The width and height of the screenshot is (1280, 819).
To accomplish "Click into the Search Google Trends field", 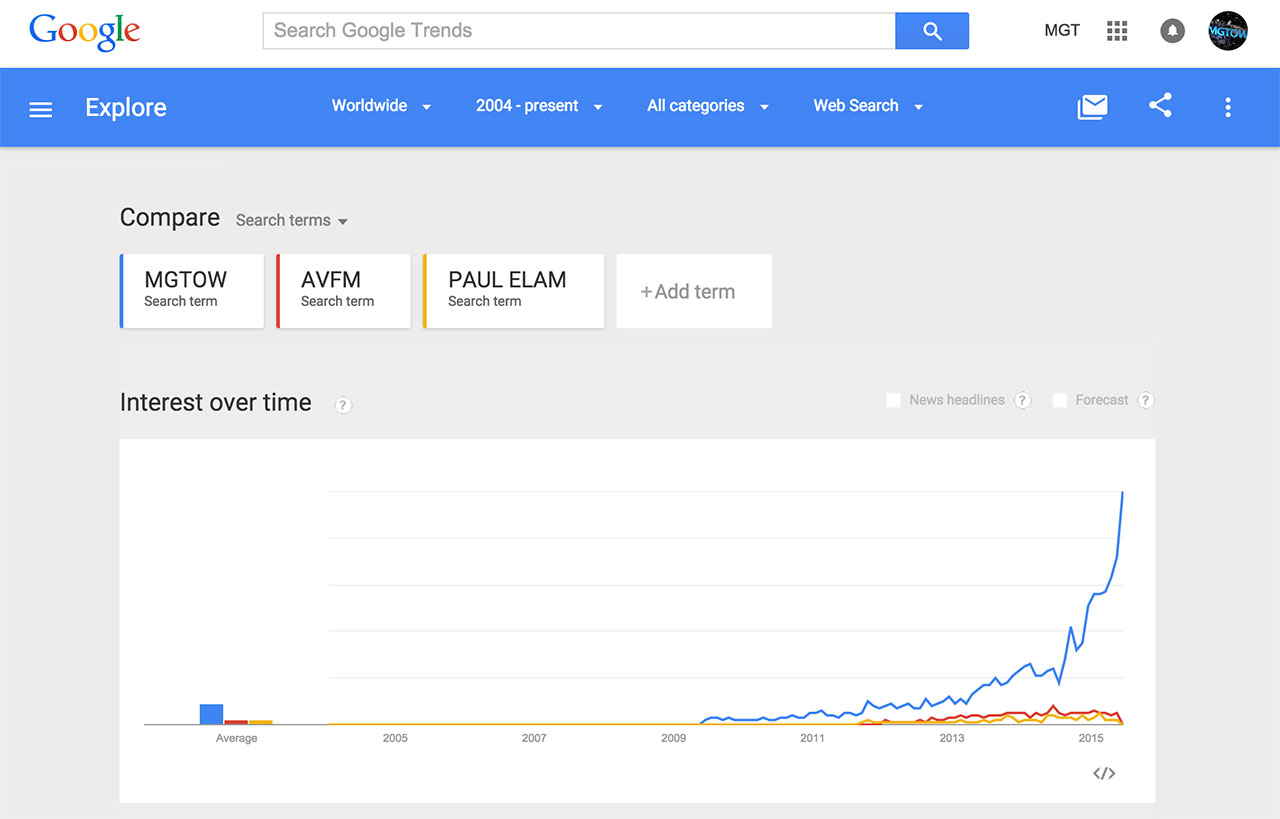I will [579, 31].
